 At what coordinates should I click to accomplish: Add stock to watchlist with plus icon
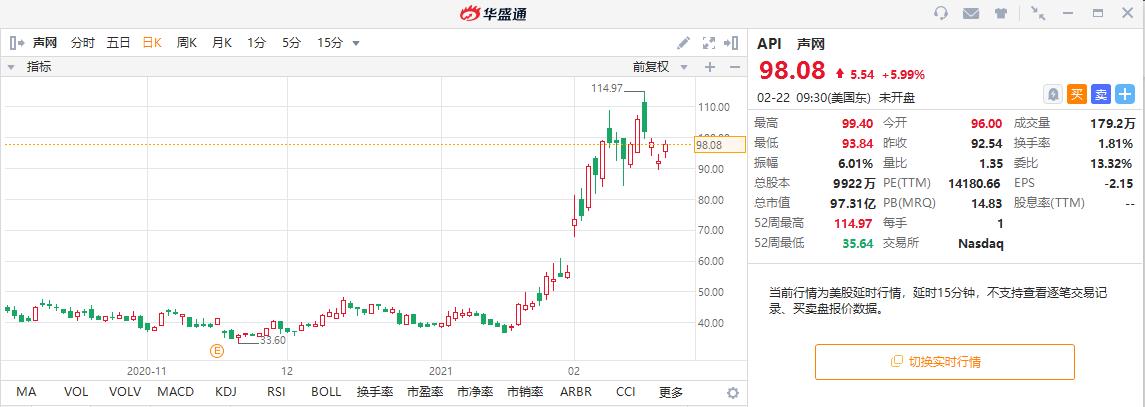(x=1125, y=94)
